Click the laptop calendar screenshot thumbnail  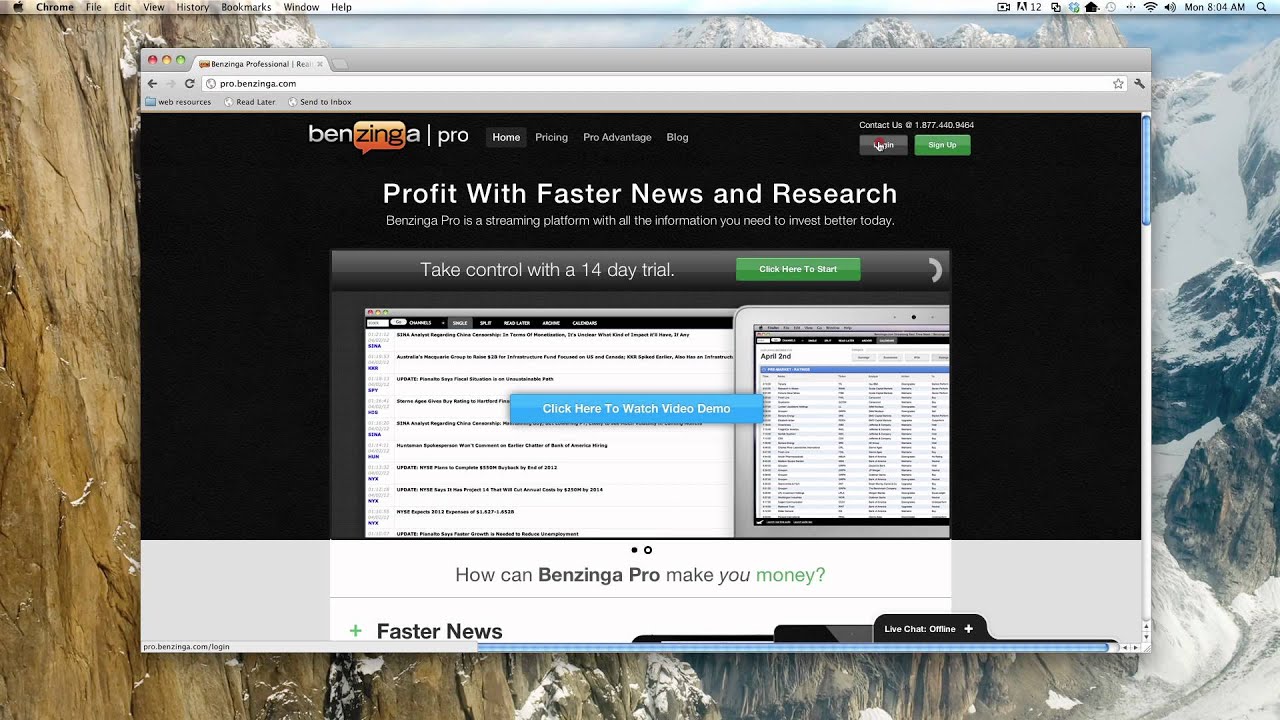842,422
